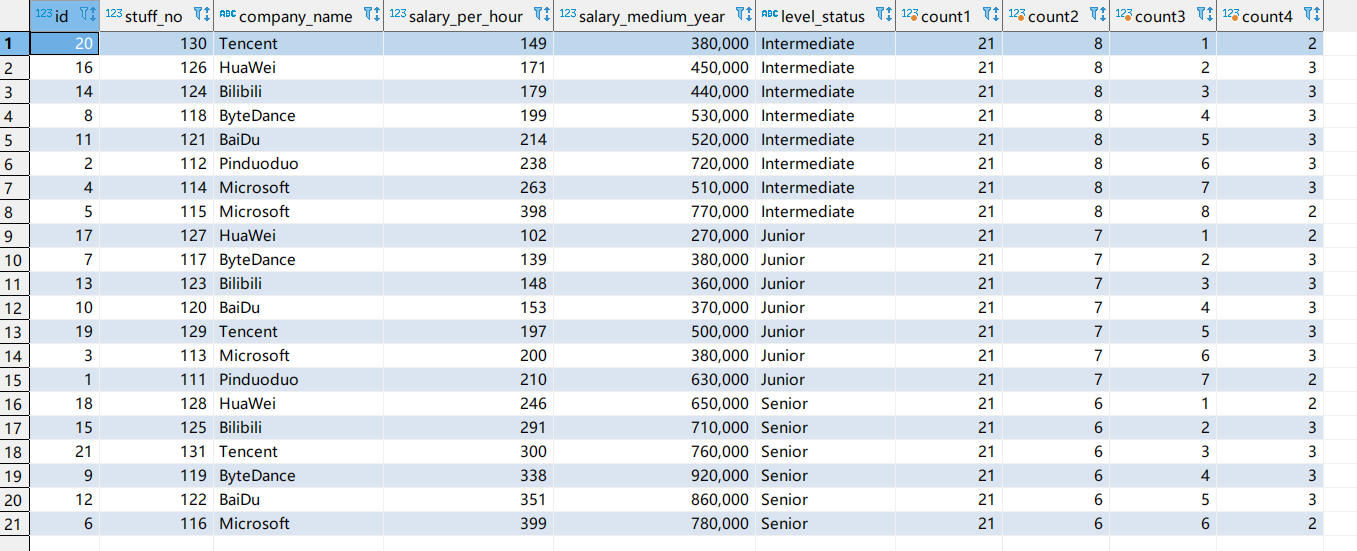1357x551 pixels.
Task: Open the filter funnel on stuff_no column
Action: pos(197,15)
